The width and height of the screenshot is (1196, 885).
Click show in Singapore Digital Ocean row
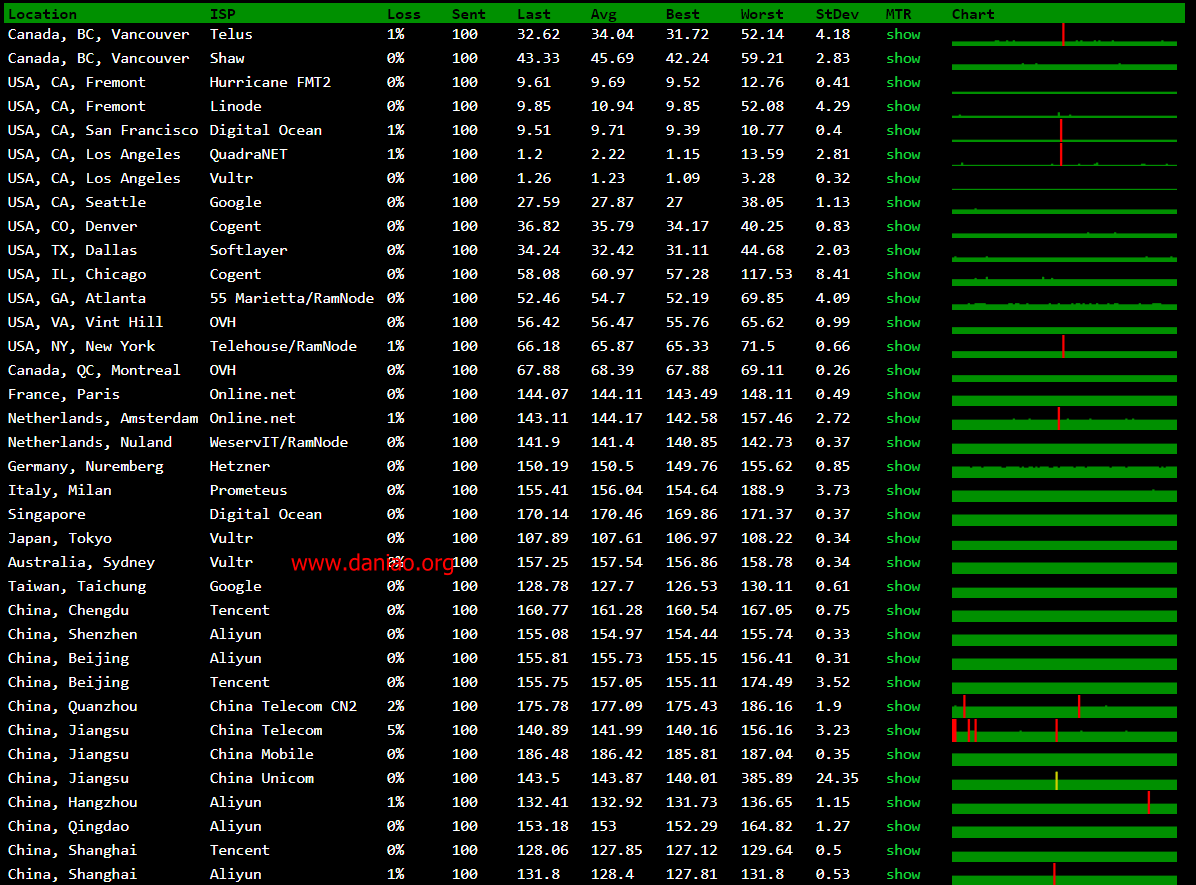click(903, 514)
